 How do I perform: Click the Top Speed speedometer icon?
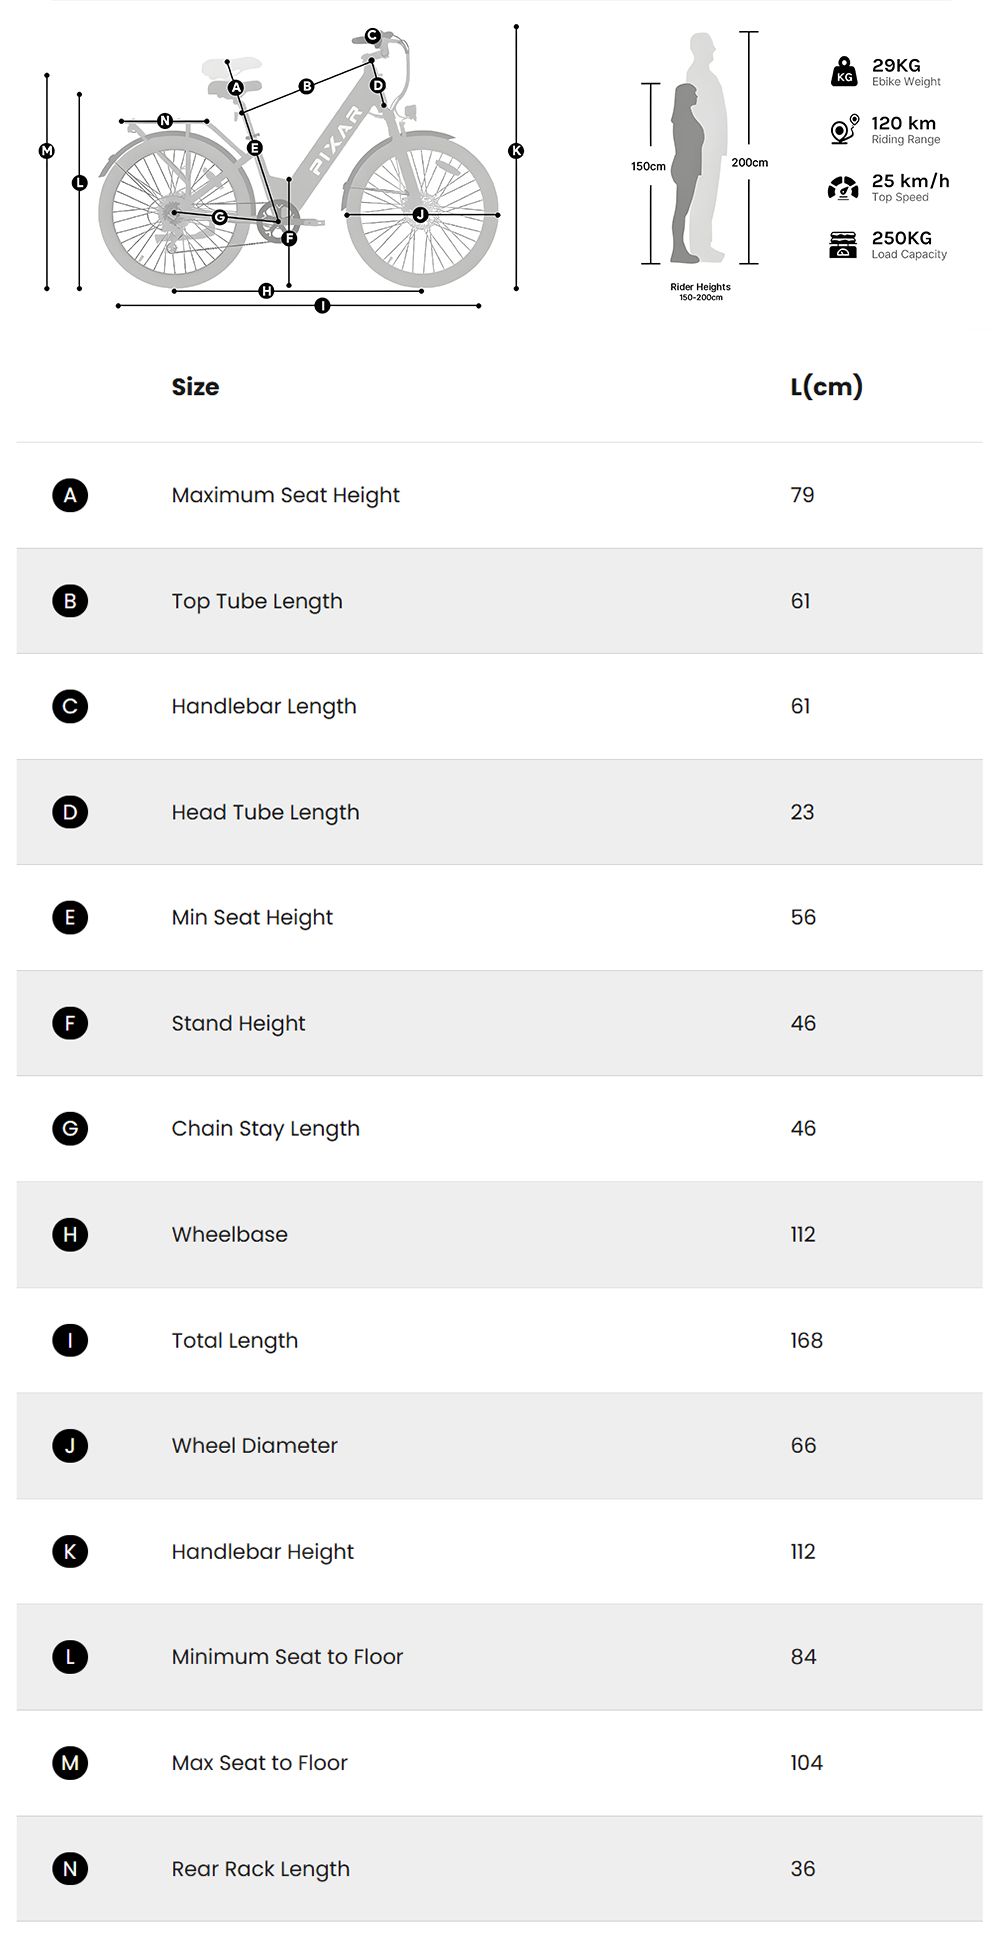[843, 188]
